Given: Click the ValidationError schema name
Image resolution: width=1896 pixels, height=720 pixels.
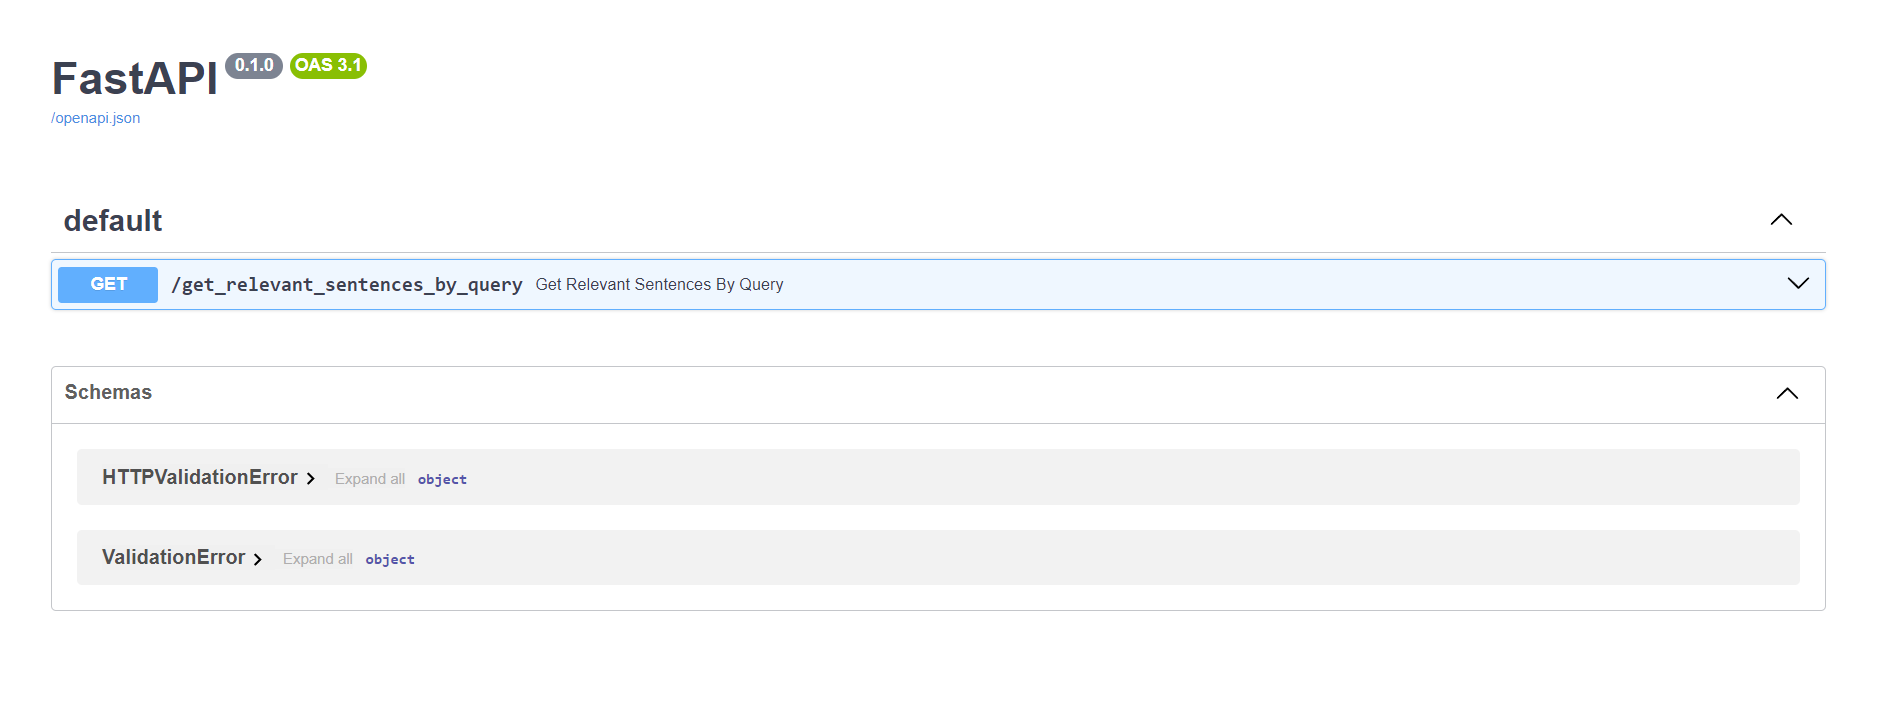Looking at the screenshot, I should pyautogui.click(x=174, y=558).
